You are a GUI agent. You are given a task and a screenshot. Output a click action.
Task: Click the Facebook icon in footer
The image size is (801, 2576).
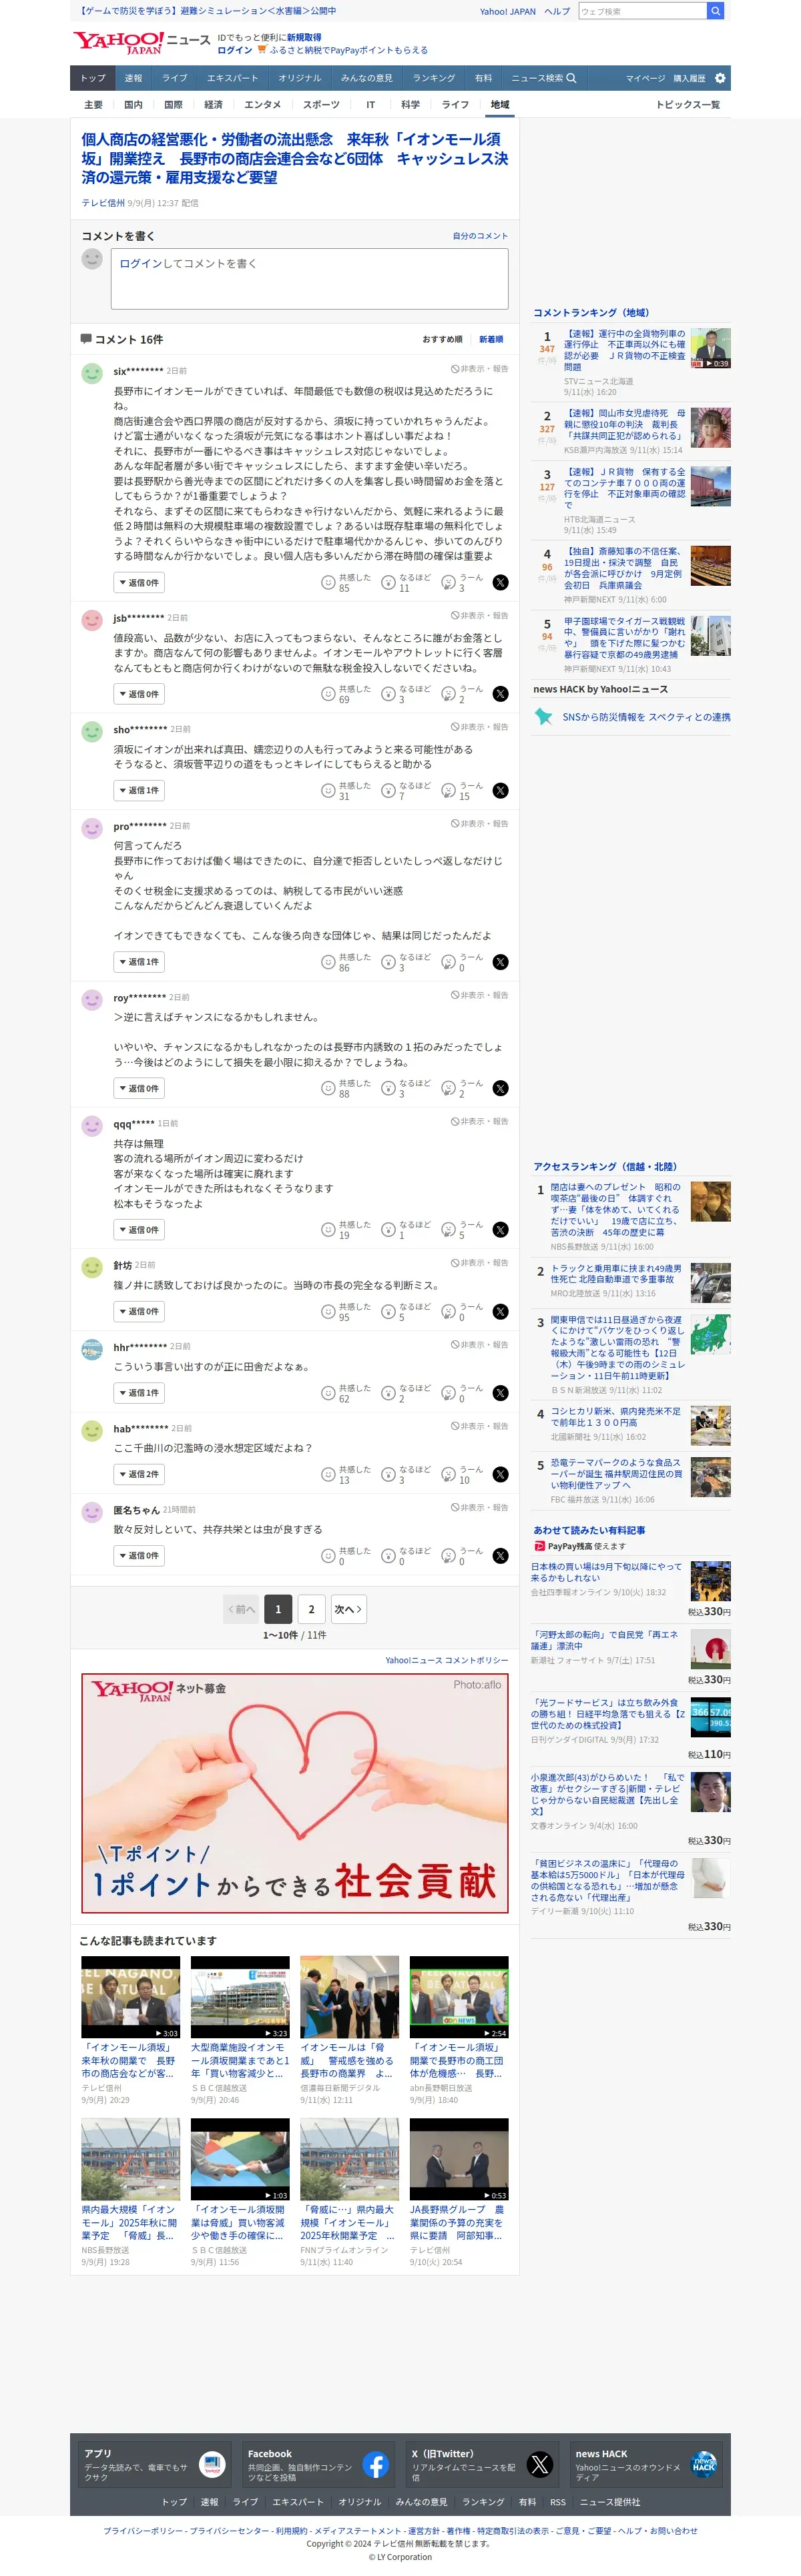[376, 2465]
